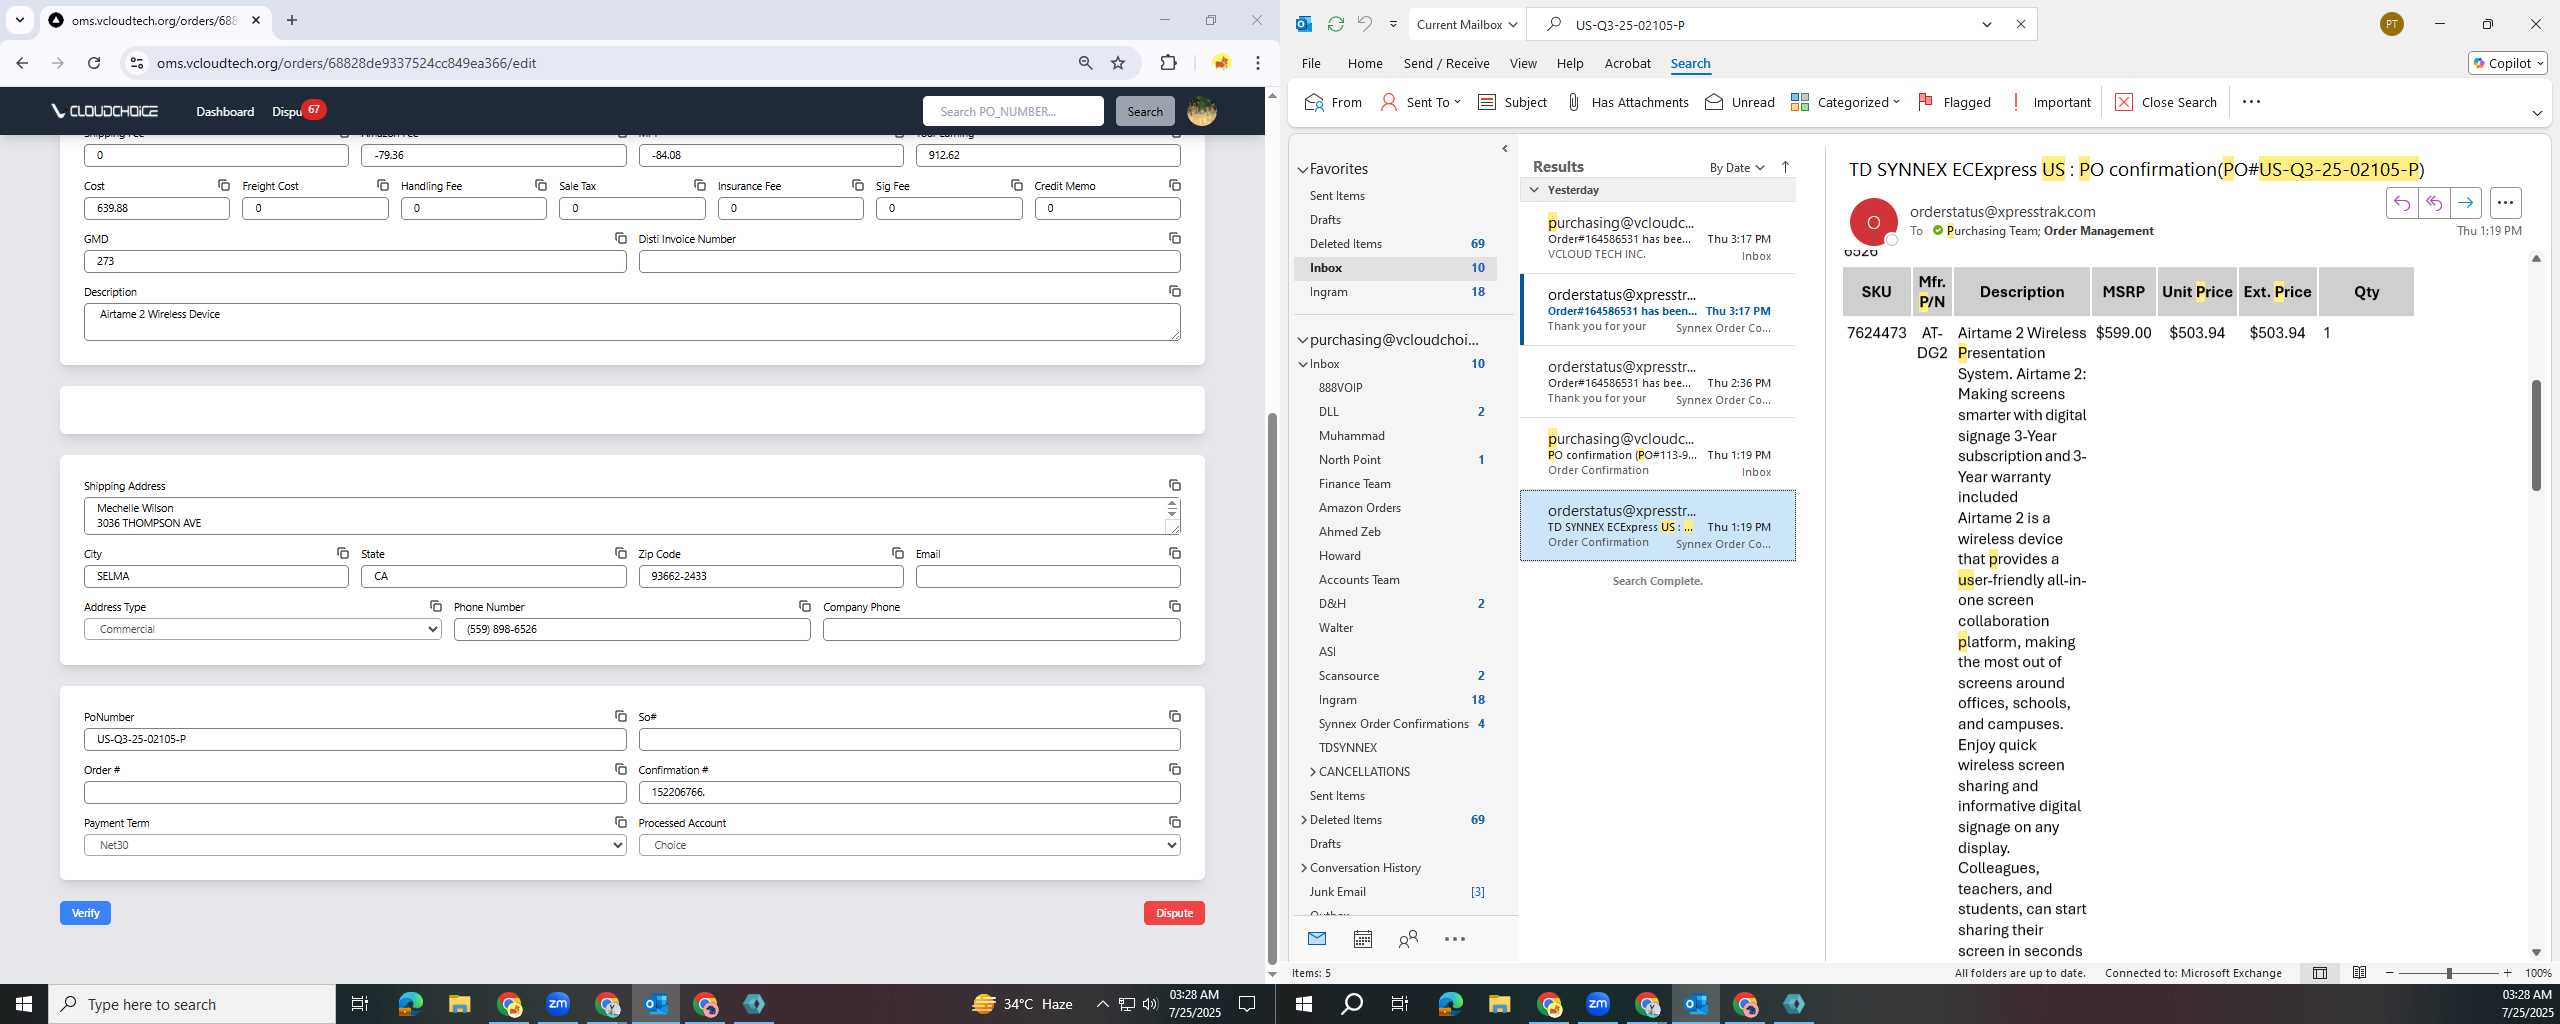Click Close Search in Outlook ribbon

coord(2166,102)
